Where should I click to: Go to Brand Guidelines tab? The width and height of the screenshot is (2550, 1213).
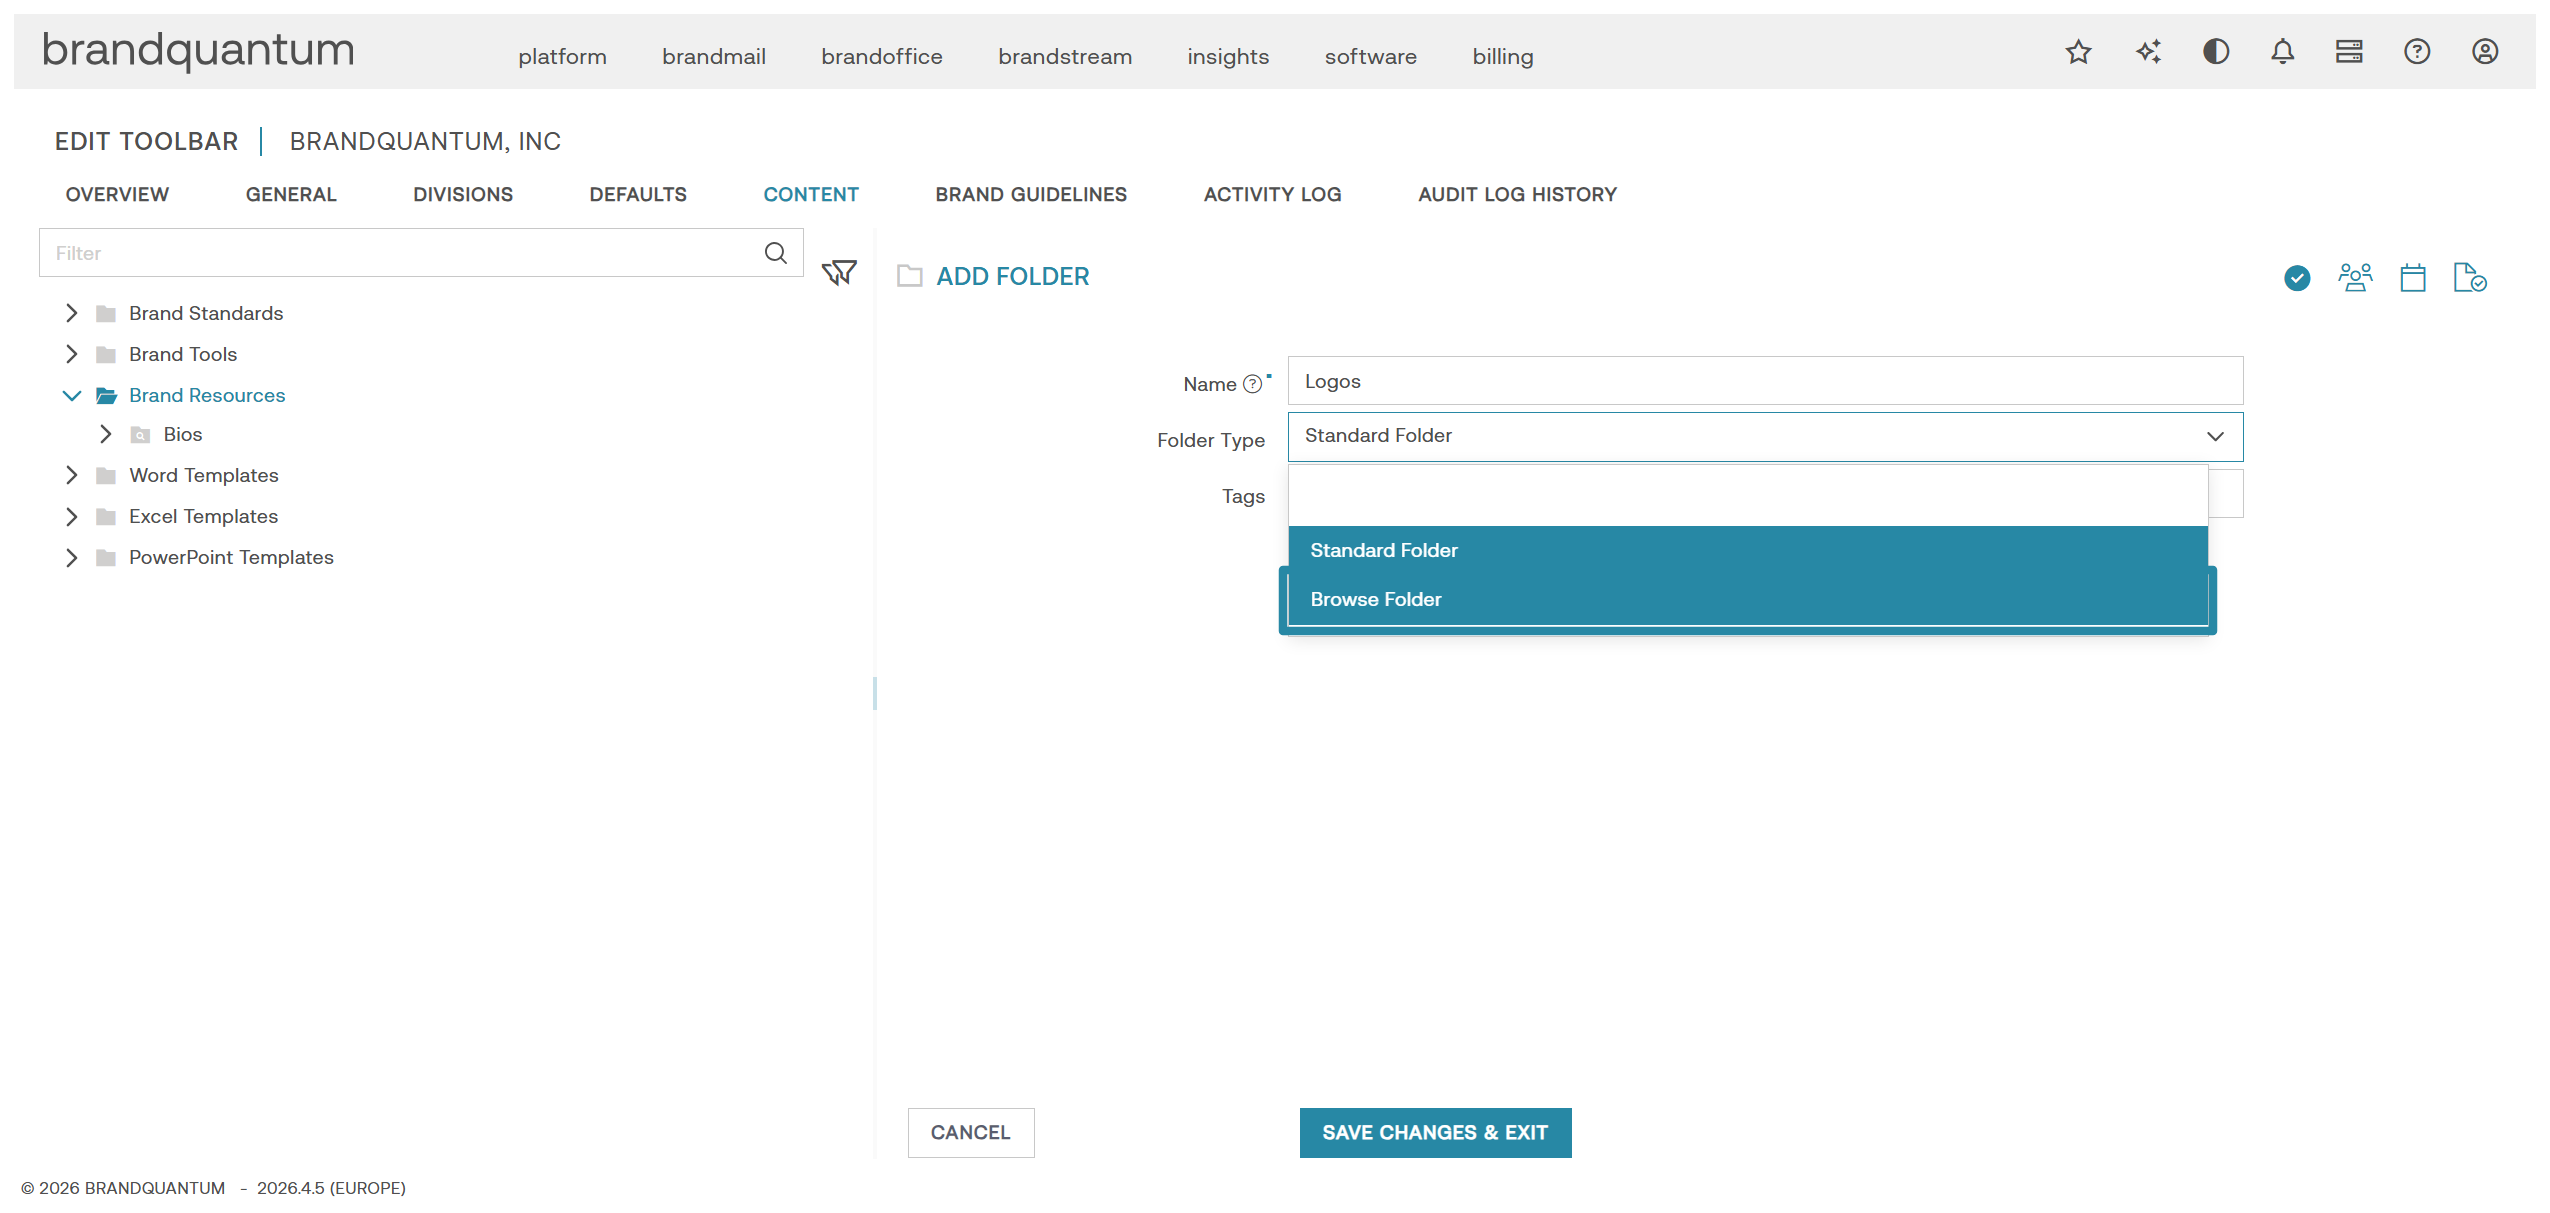[x=1031, y=194]
